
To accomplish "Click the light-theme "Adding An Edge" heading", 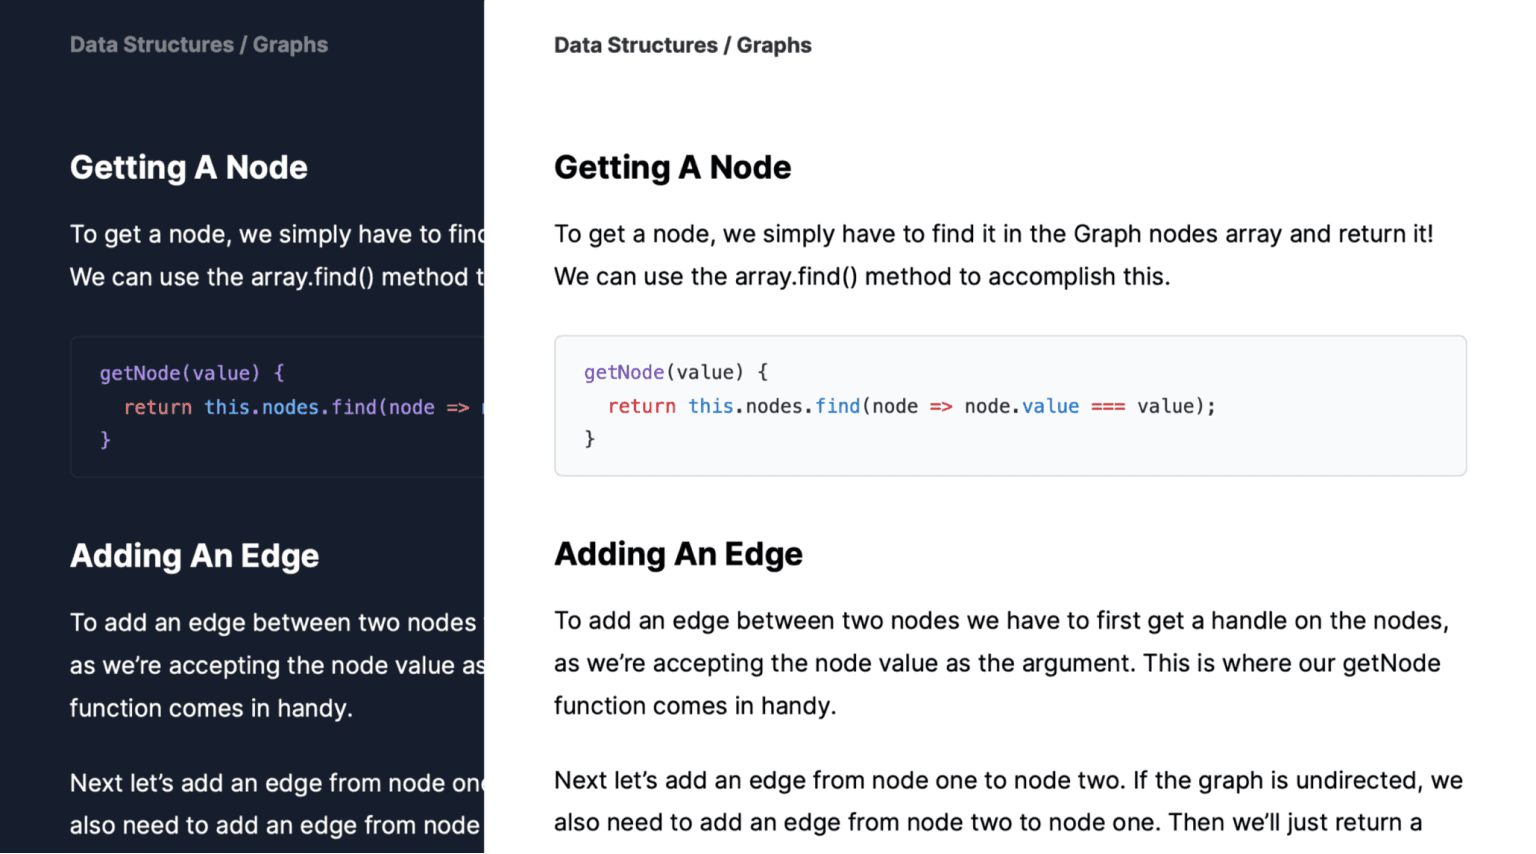I will click(678, 554).
